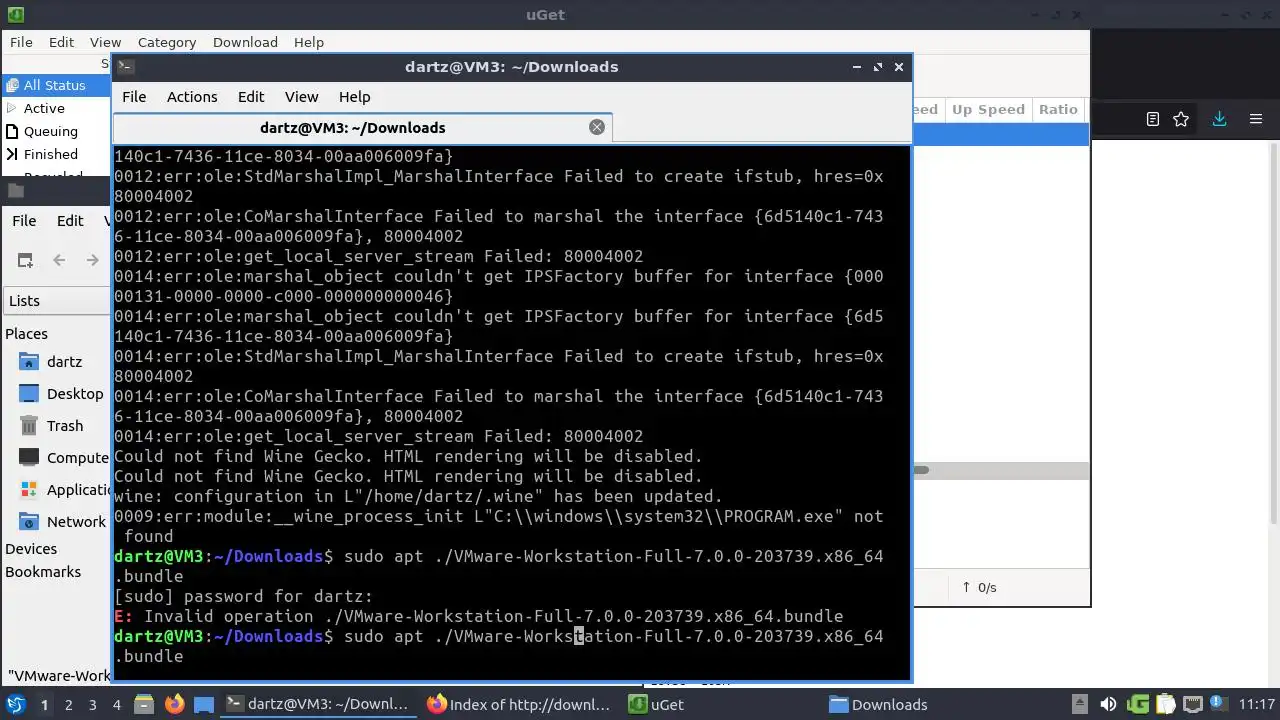Switch to workspace 1
The height and width of the screenshot is (720, 1280).
click(44, 705)
